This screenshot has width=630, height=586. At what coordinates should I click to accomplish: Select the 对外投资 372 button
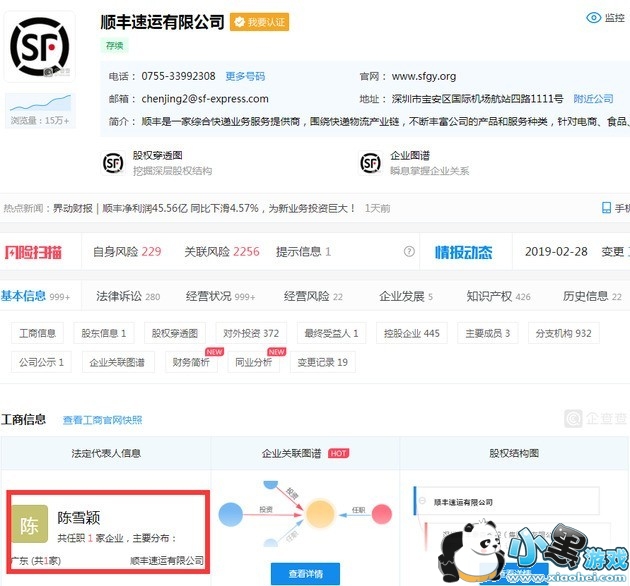coord(251,333)
